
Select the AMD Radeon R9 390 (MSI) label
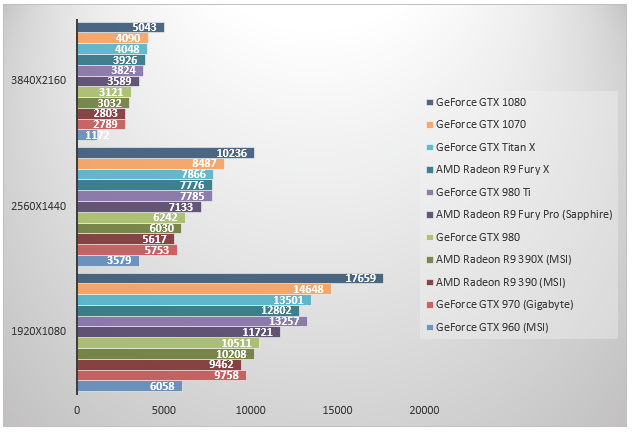500,282
